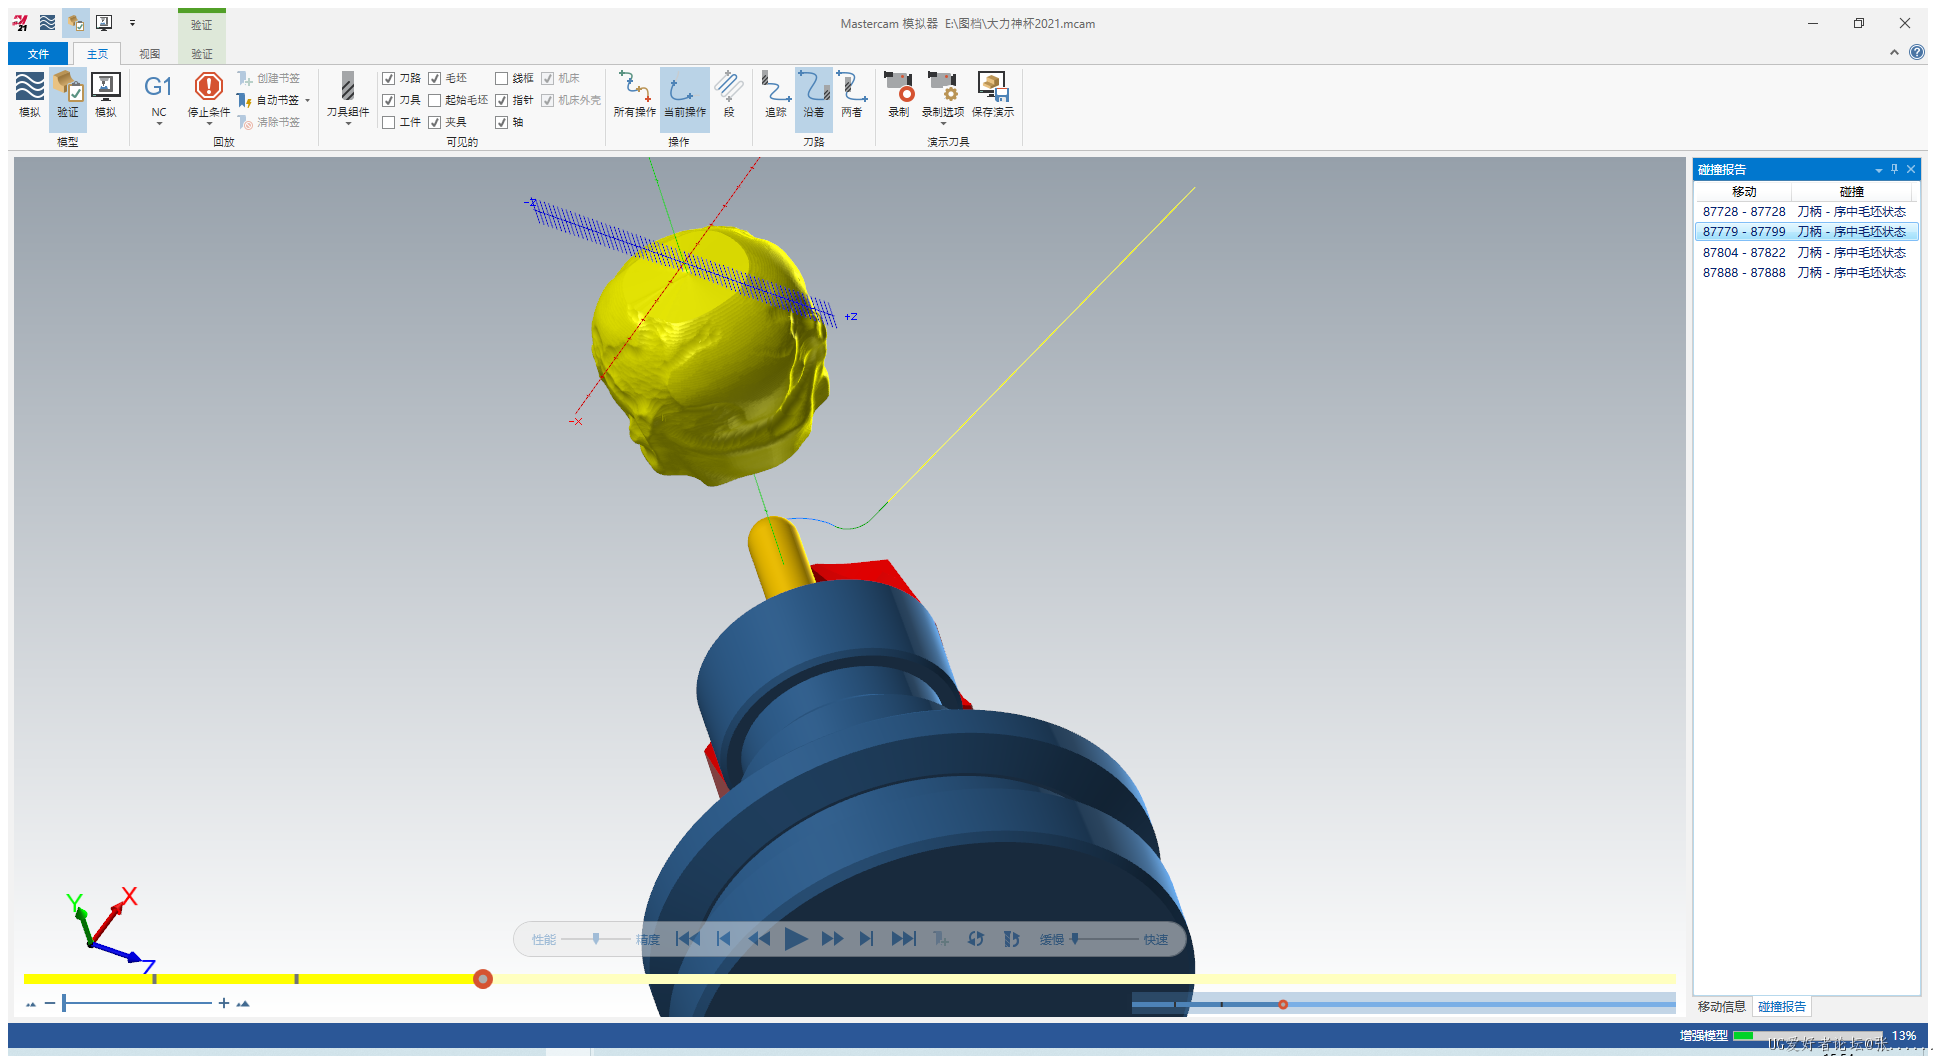The height and width of the screenshot is (1056, 1936).
Task: Fast forward the simulation
Action: tap(832, 939)
